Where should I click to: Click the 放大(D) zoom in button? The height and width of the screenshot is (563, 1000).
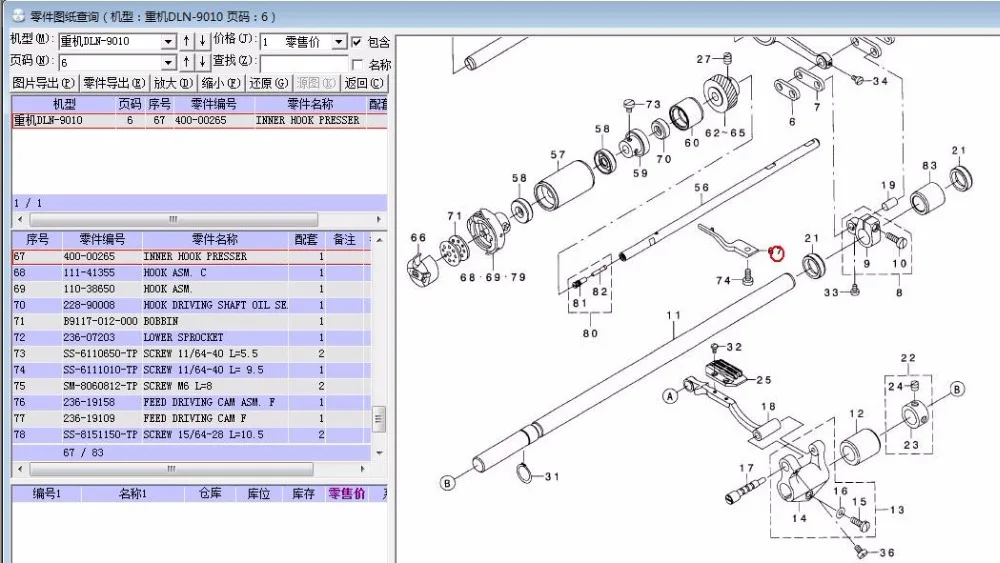pos(173,83)
